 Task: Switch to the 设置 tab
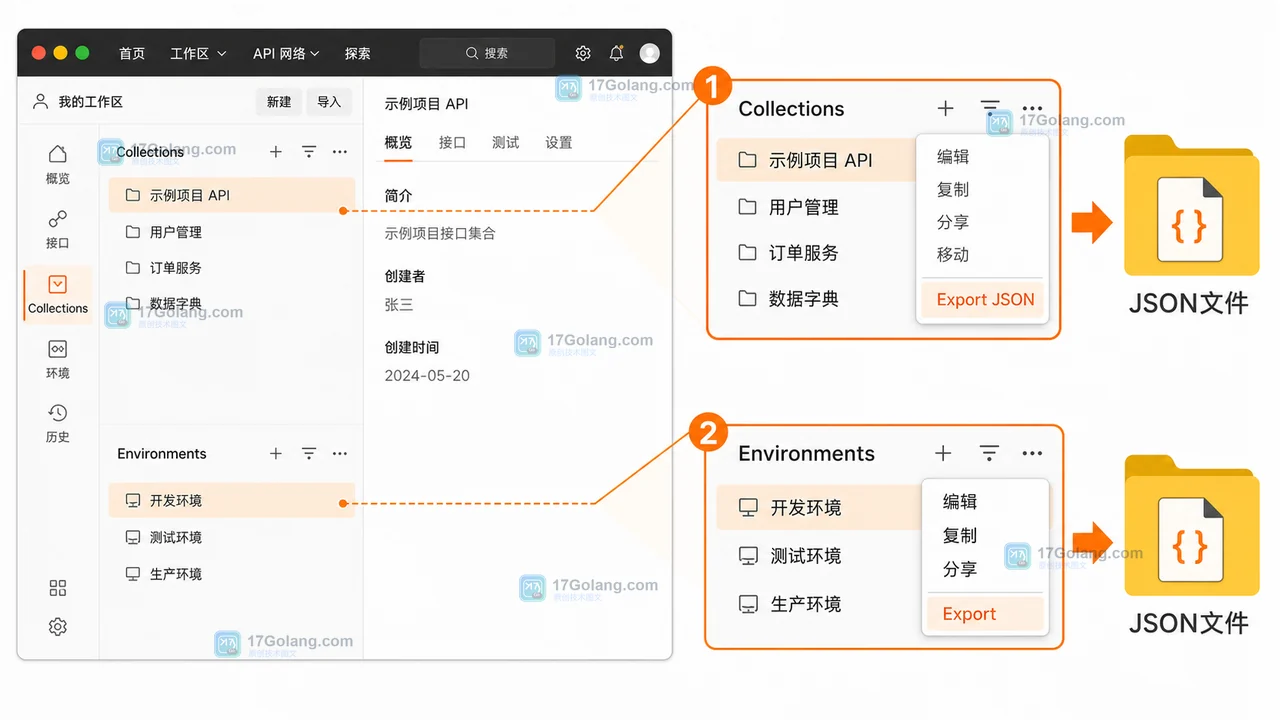click(x=559, y=143)
